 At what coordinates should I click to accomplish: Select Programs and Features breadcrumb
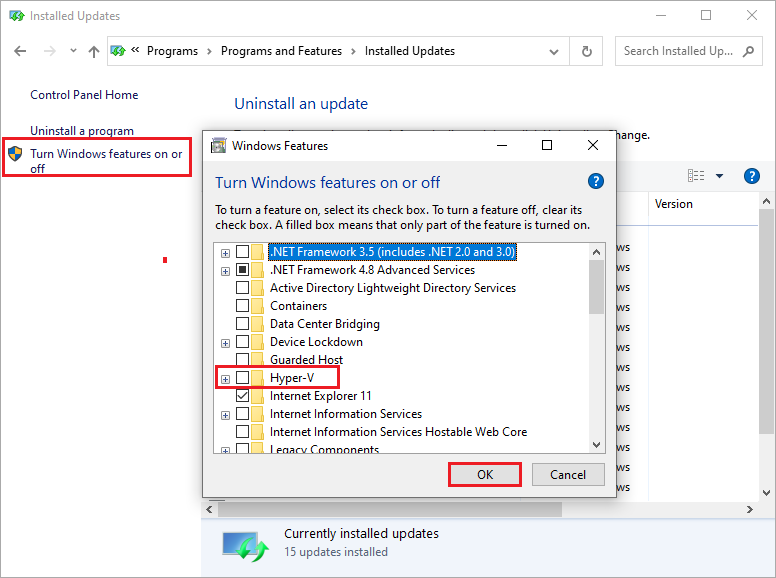click(x=281, y=51)
